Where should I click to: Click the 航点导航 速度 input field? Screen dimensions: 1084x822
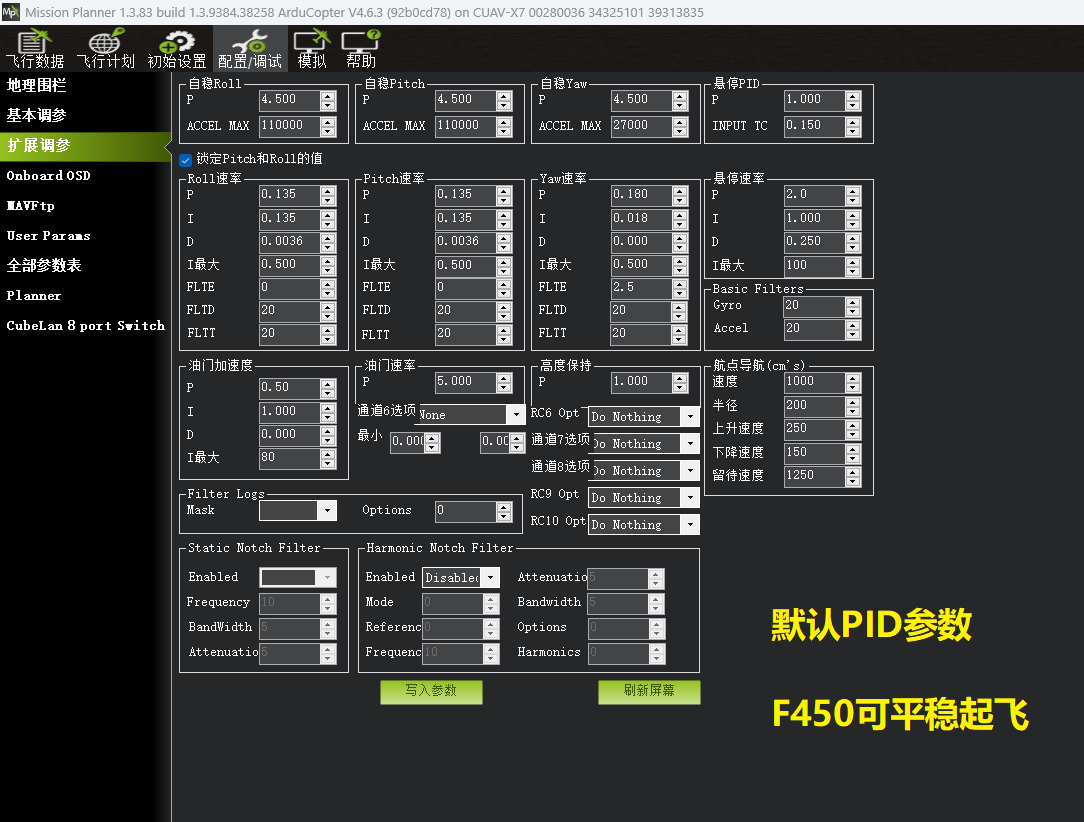pyautogui.click(x=813, y=382)
